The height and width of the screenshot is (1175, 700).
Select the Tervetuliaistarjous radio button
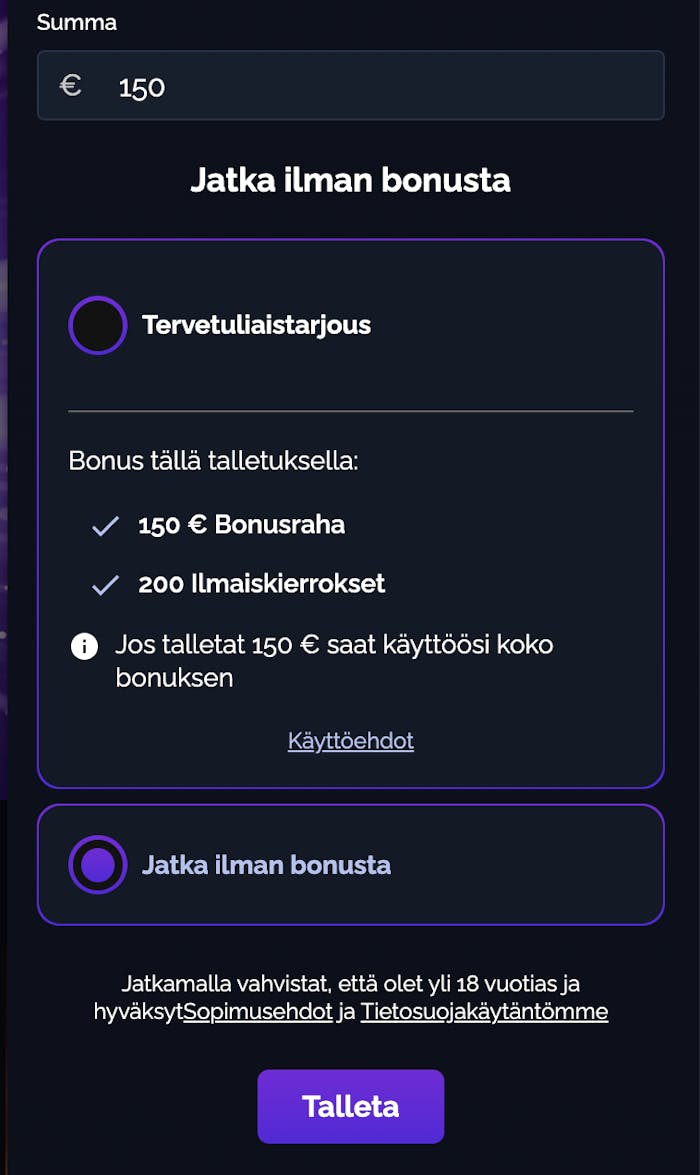click(x=98, y=325)
